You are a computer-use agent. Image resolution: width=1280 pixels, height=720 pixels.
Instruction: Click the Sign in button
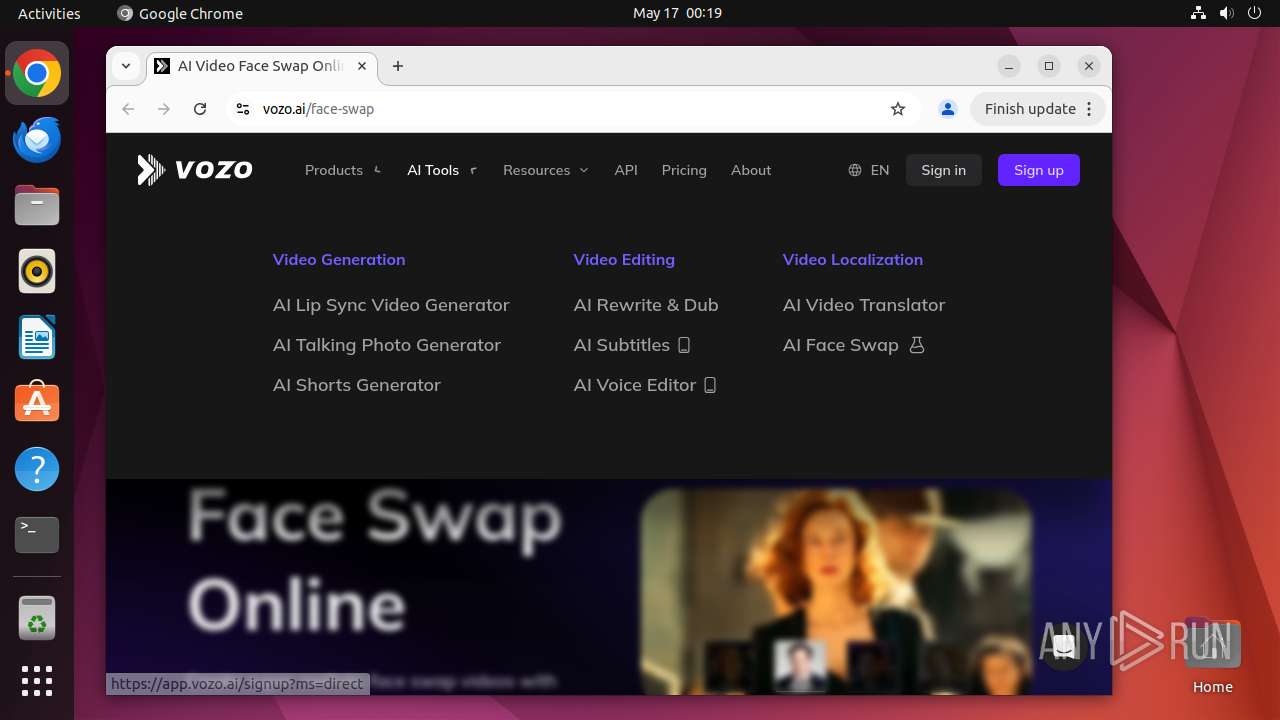tap(944, 170)
